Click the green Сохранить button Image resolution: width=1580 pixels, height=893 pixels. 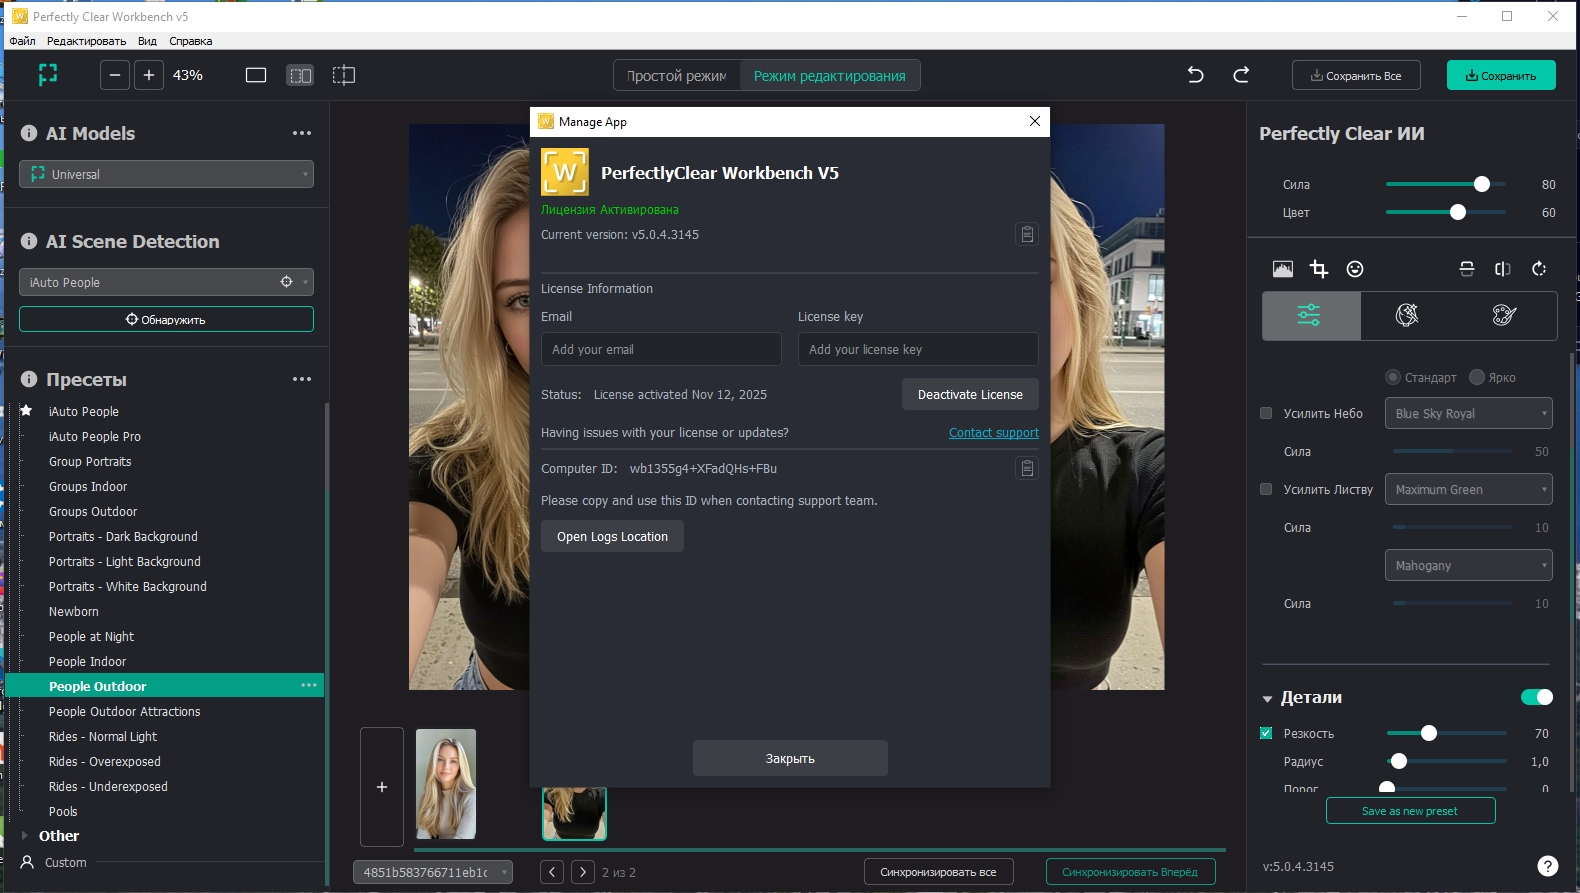pyautogui.click(x=1501, y=75)
